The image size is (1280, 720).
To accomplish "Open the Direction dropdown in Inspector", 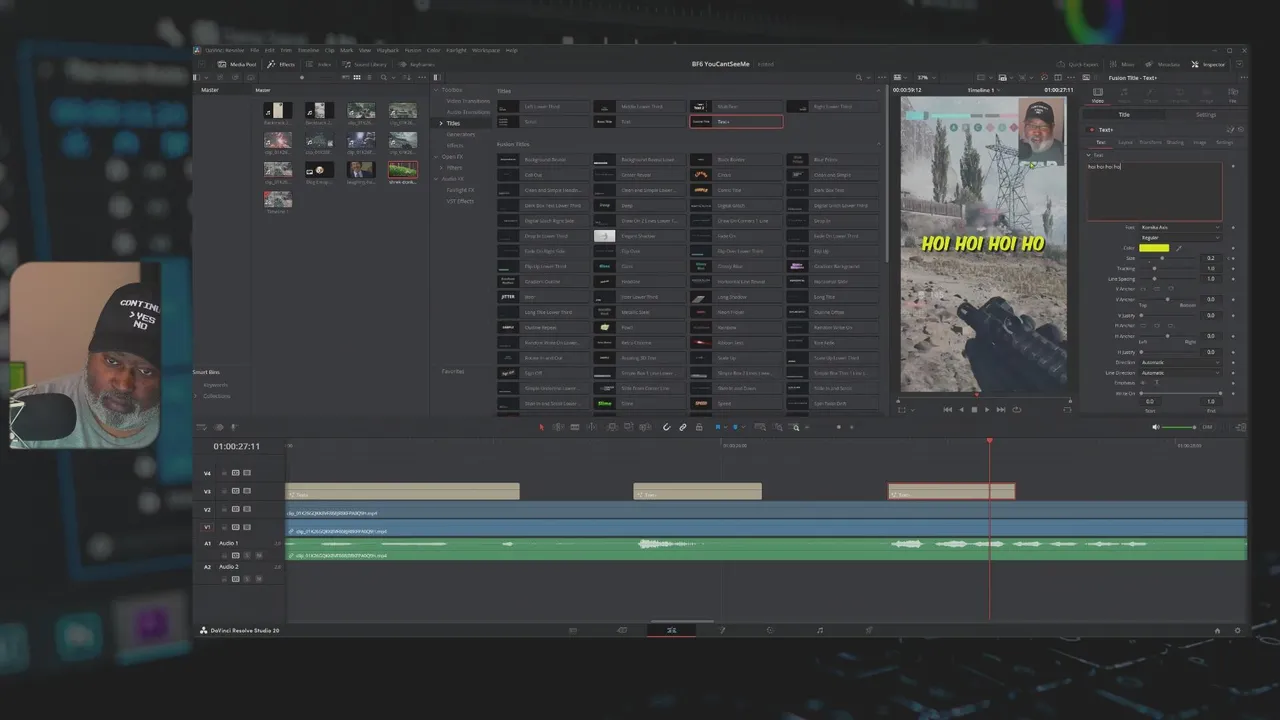I will (1180, 362).
